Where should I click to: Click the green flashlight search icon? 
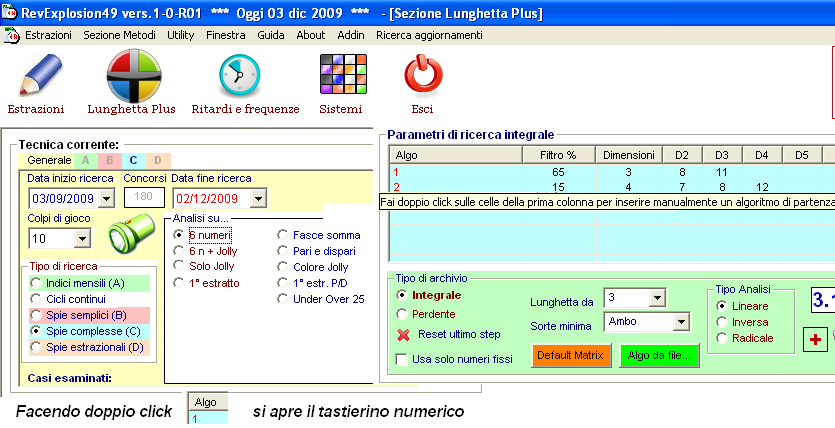click(x=132, y=233)
